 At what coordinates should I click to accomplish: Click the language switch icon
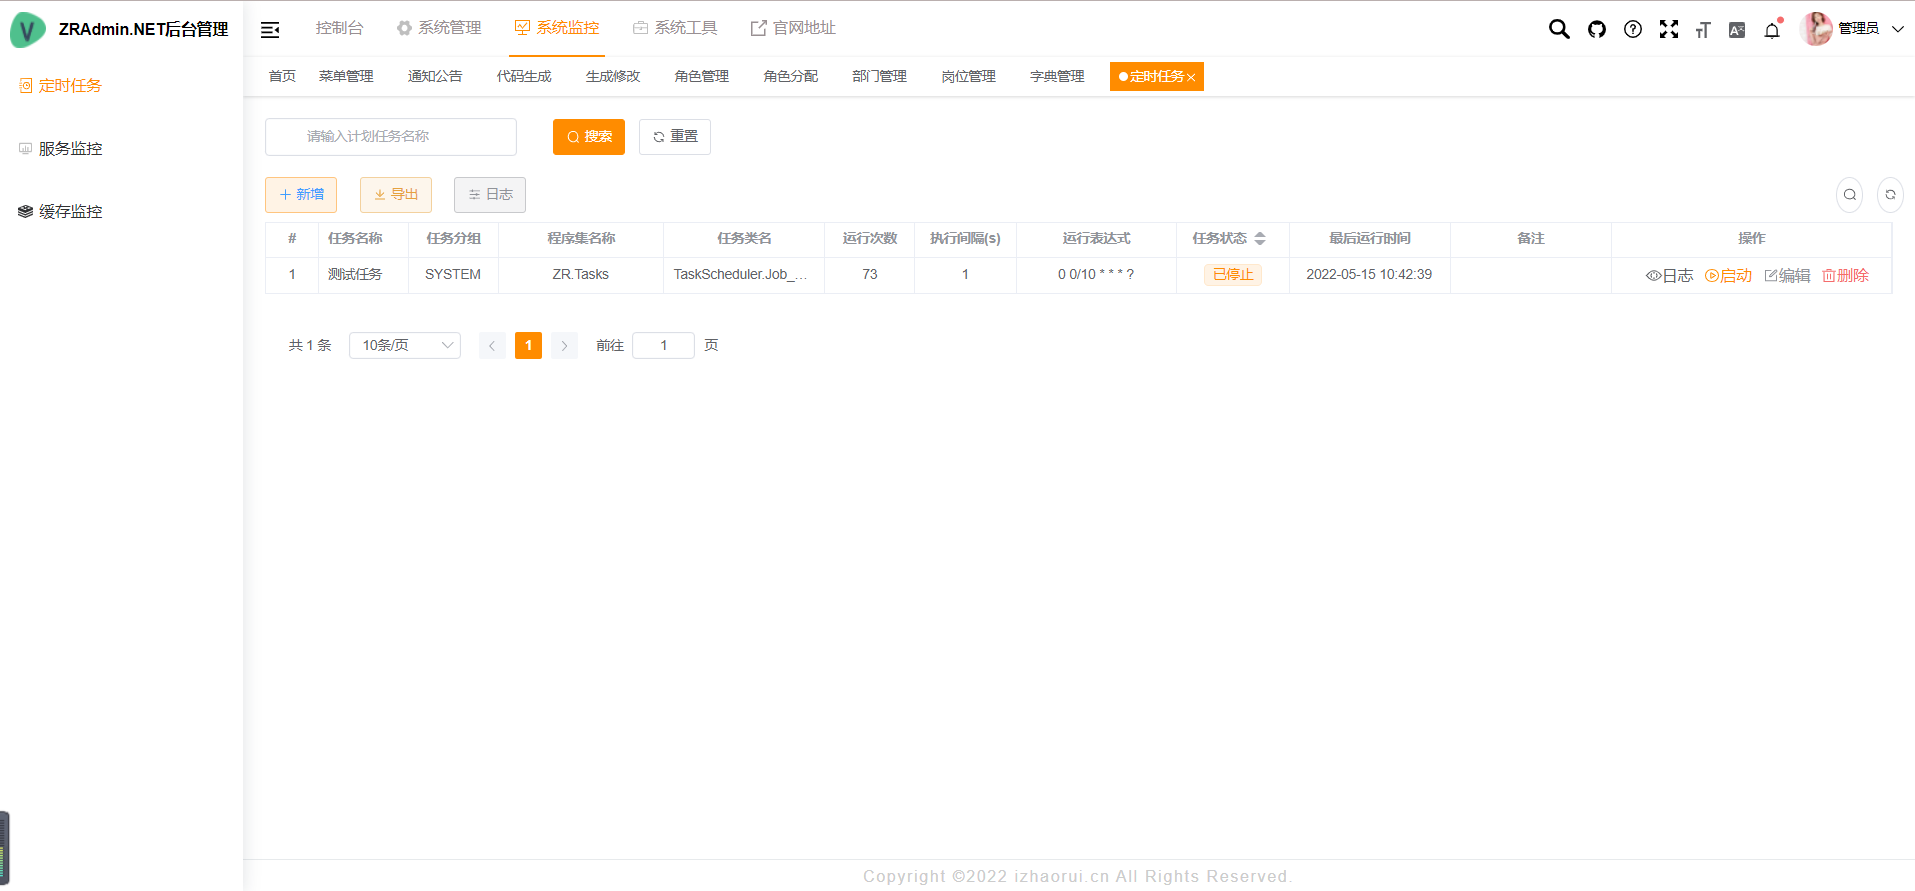1737,30
